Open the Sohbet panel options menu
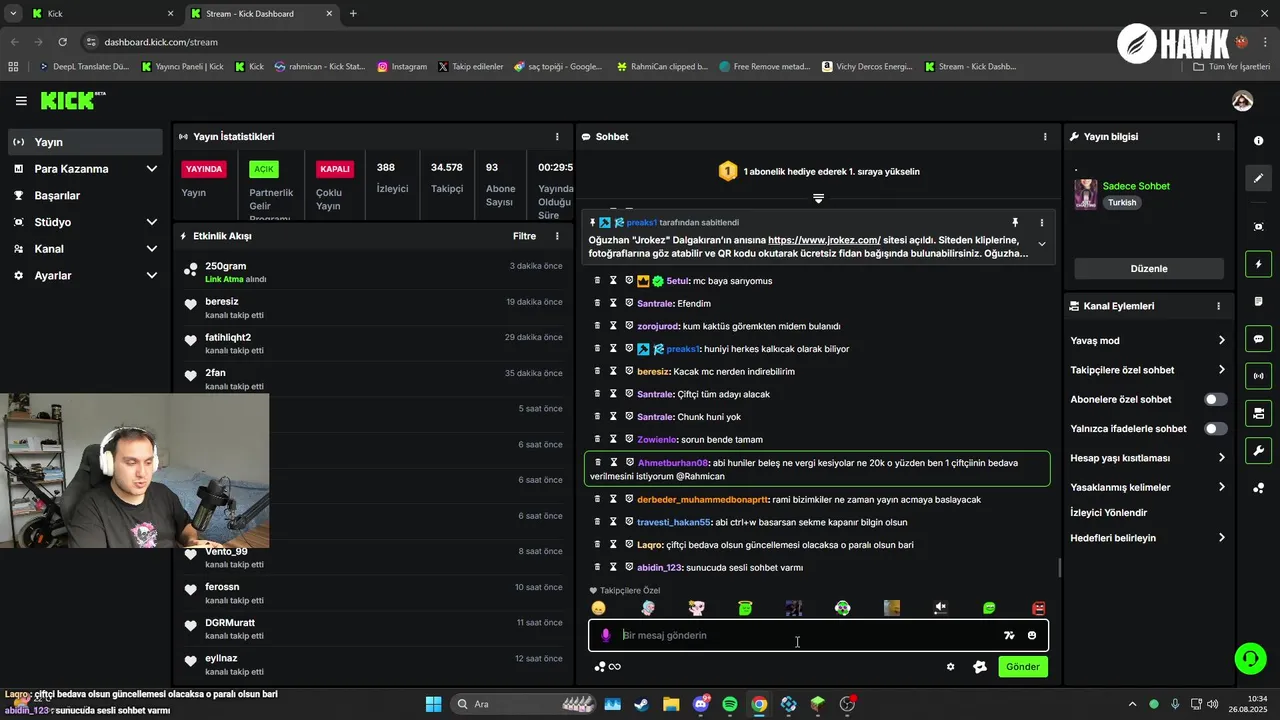1280x720 pixels. coord(1045,136)
